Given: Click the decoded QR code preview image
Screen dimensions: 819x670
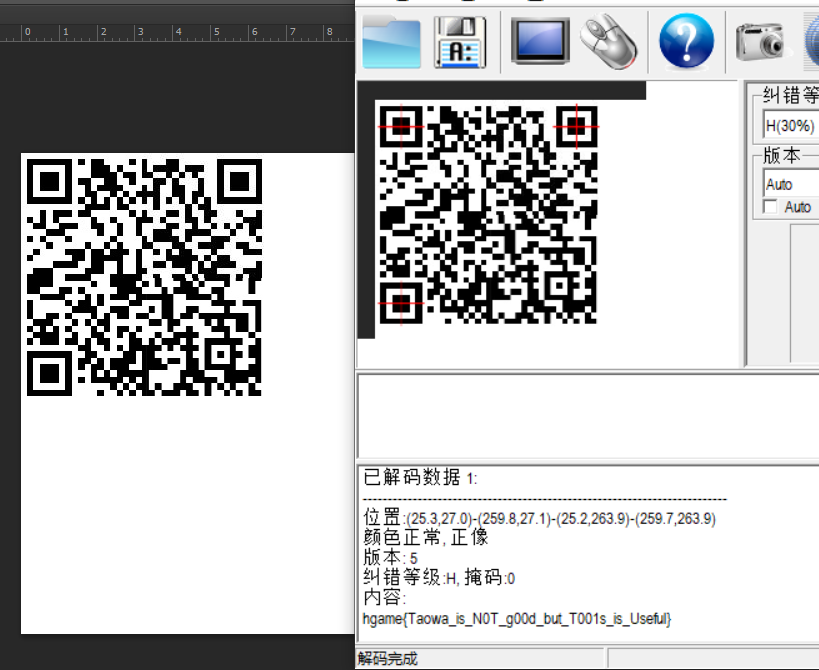Looking at the screenshot, I should coord(488,214).
